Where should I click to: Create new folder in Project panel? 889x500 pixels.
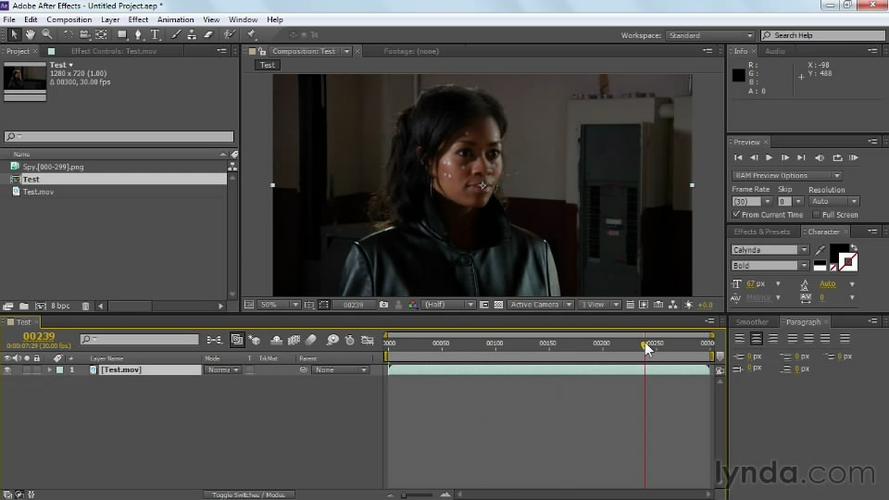[24, 306]
